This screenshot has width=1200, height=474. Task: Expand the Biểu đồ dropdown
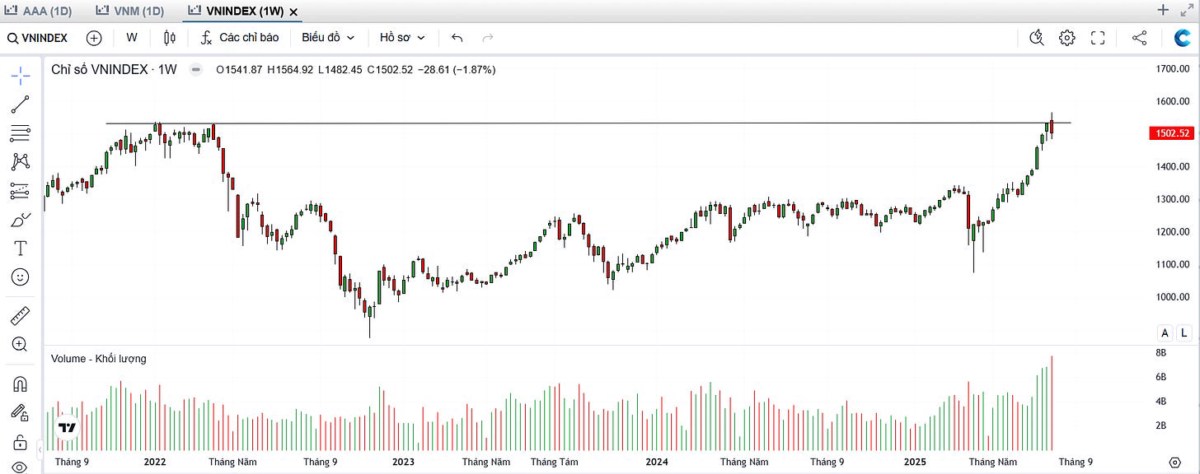[x=328, y=37]
